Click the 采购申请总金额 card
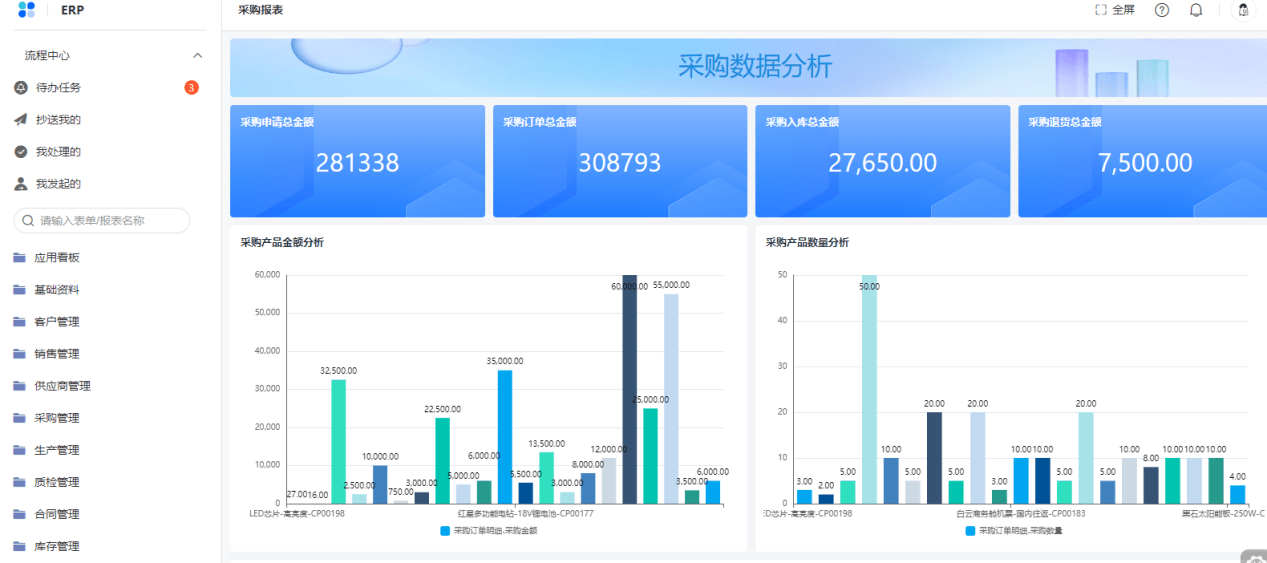The image size is (1267, 563). click(357, 161)
